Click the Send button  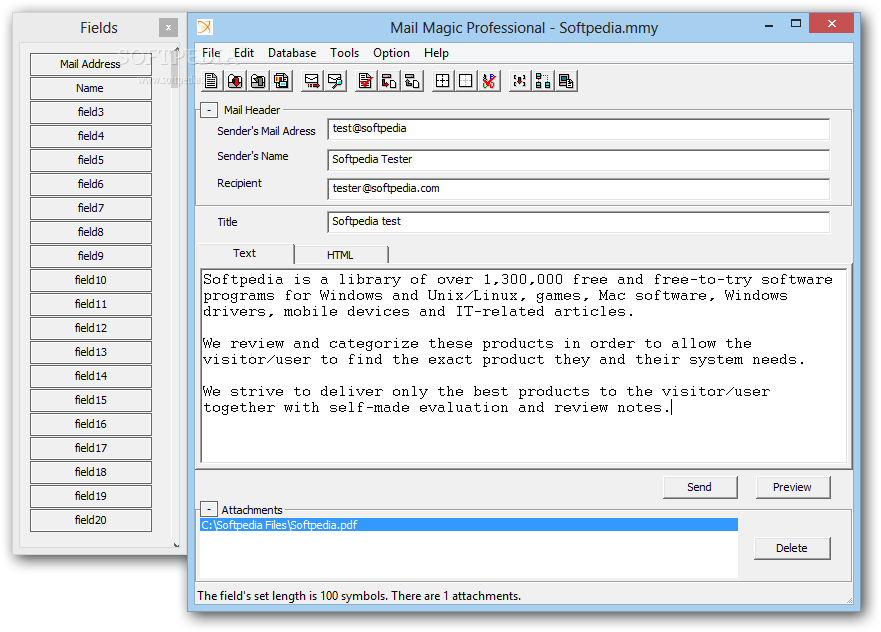(700, 487)
